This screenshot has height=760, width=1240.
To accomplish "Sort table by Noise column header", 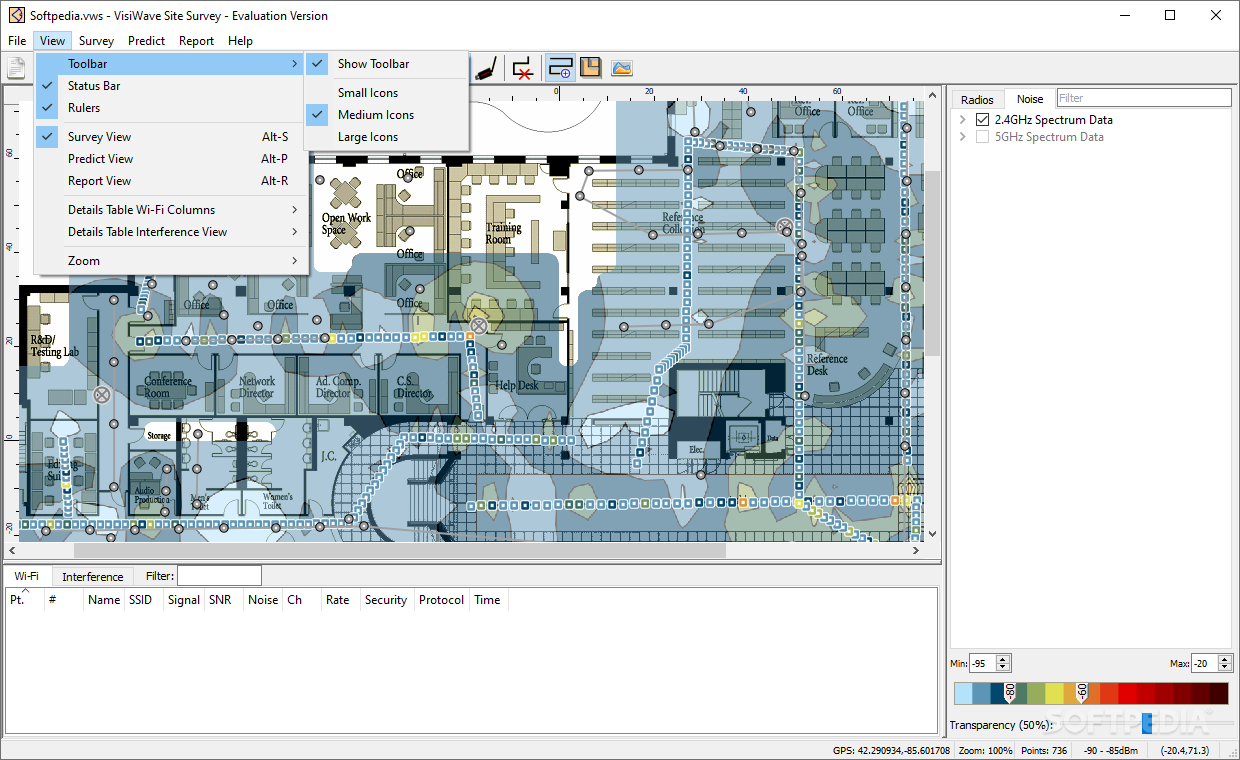I will pyautogui.click(x=264, y=600).
